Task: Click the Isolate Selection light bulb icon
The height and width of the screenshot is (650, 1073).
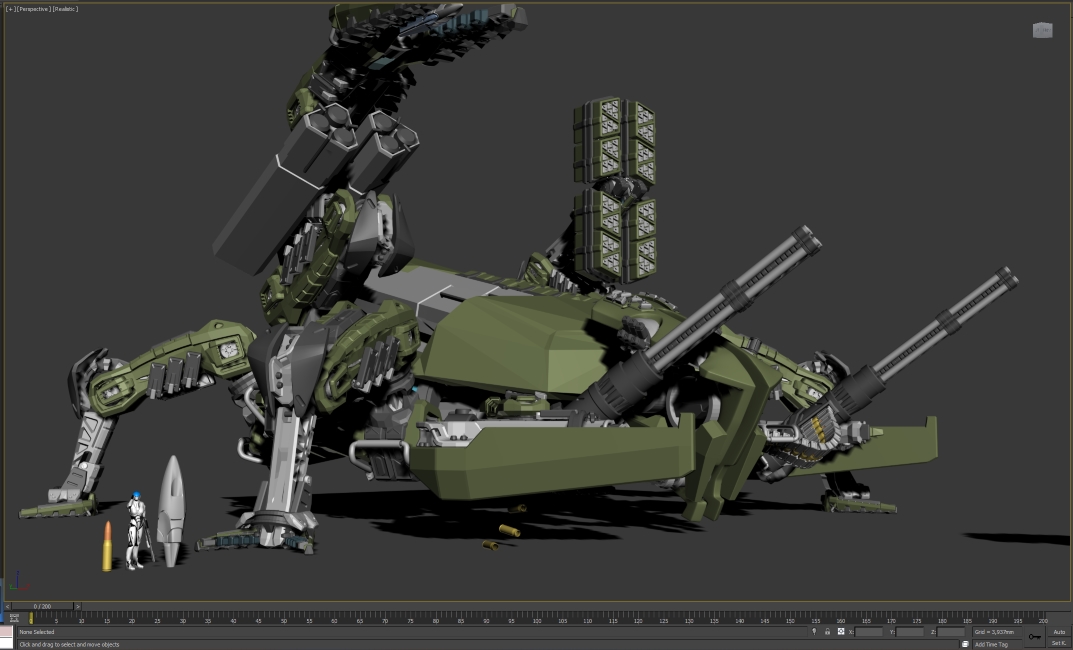Action: coord(814,632)
